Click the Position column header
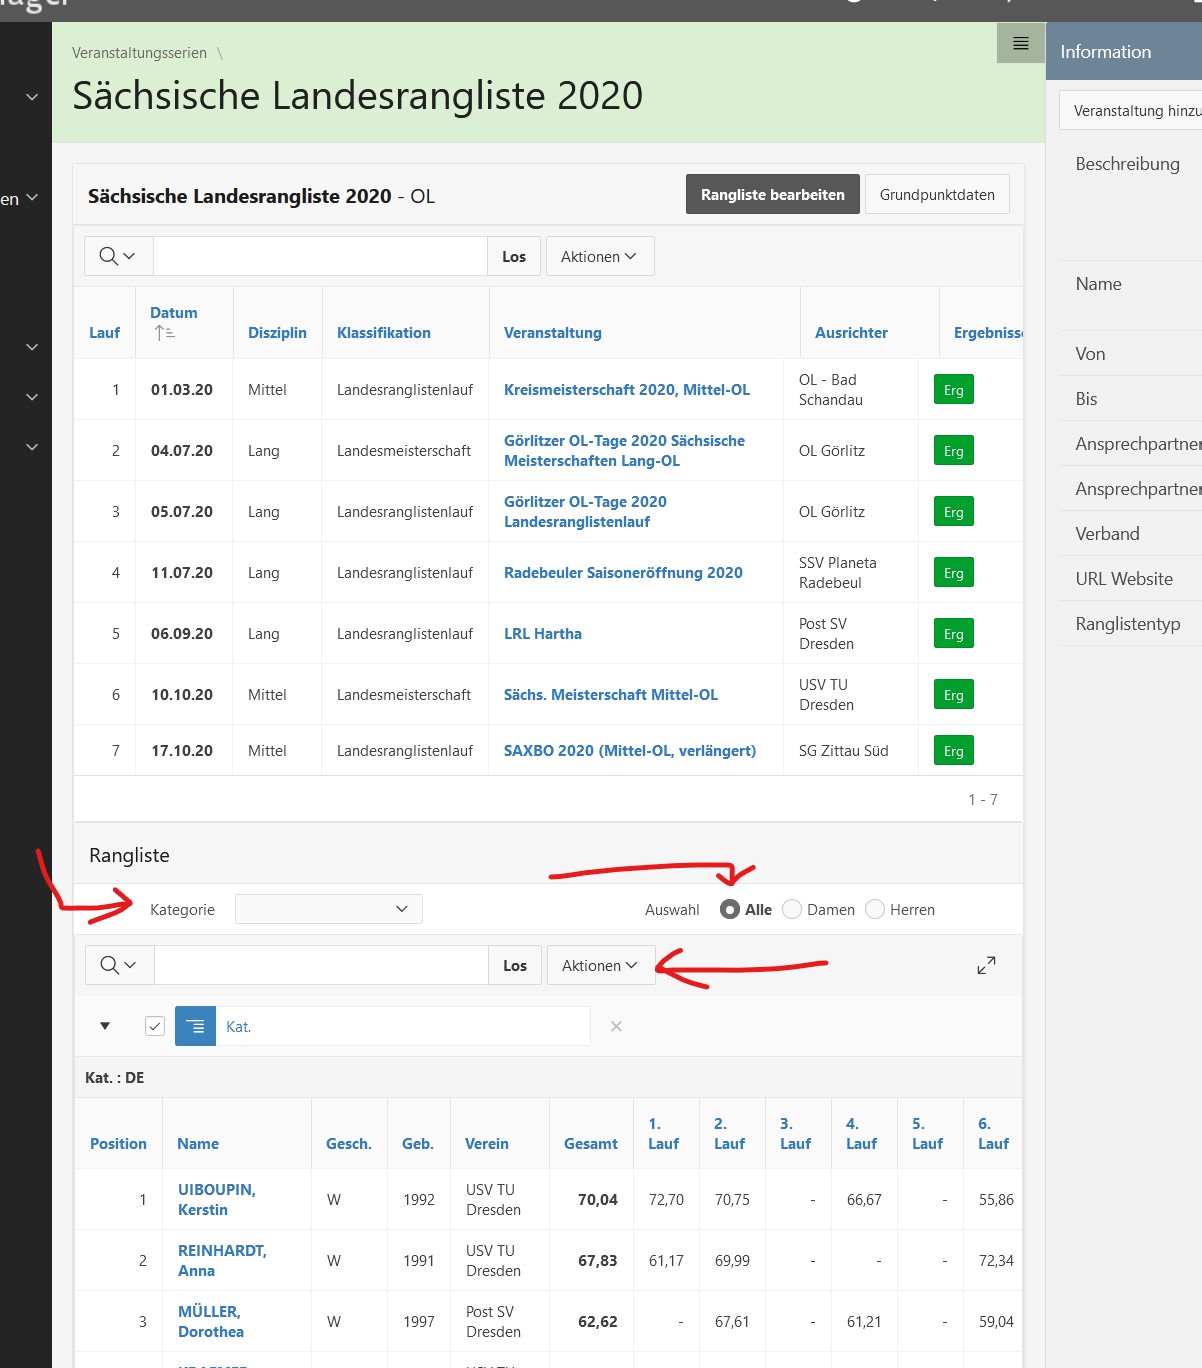 (x=118, y=1144)
